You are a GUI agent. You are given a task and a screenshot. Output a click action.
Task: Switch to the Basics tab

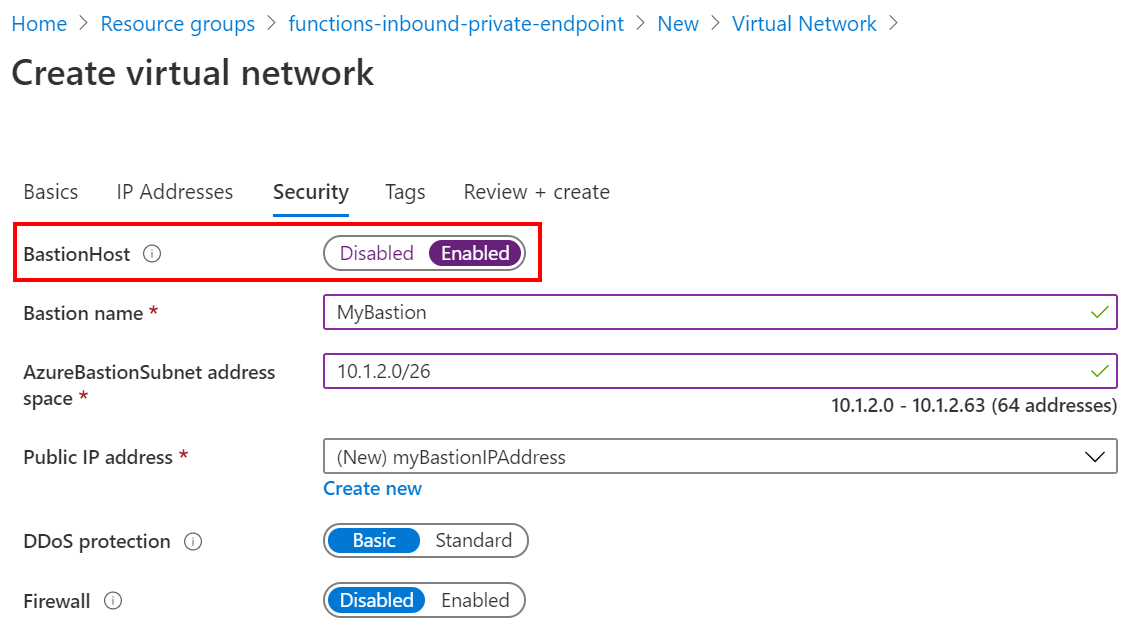pos(51,192)
